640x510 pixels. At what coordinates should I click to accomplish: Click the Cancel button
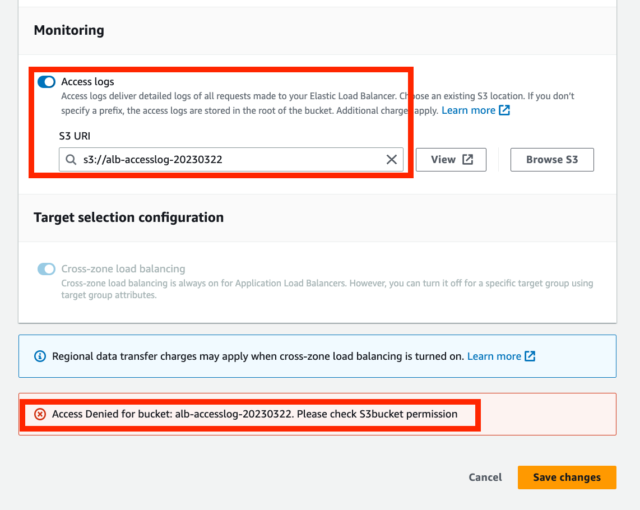point(485,477)
